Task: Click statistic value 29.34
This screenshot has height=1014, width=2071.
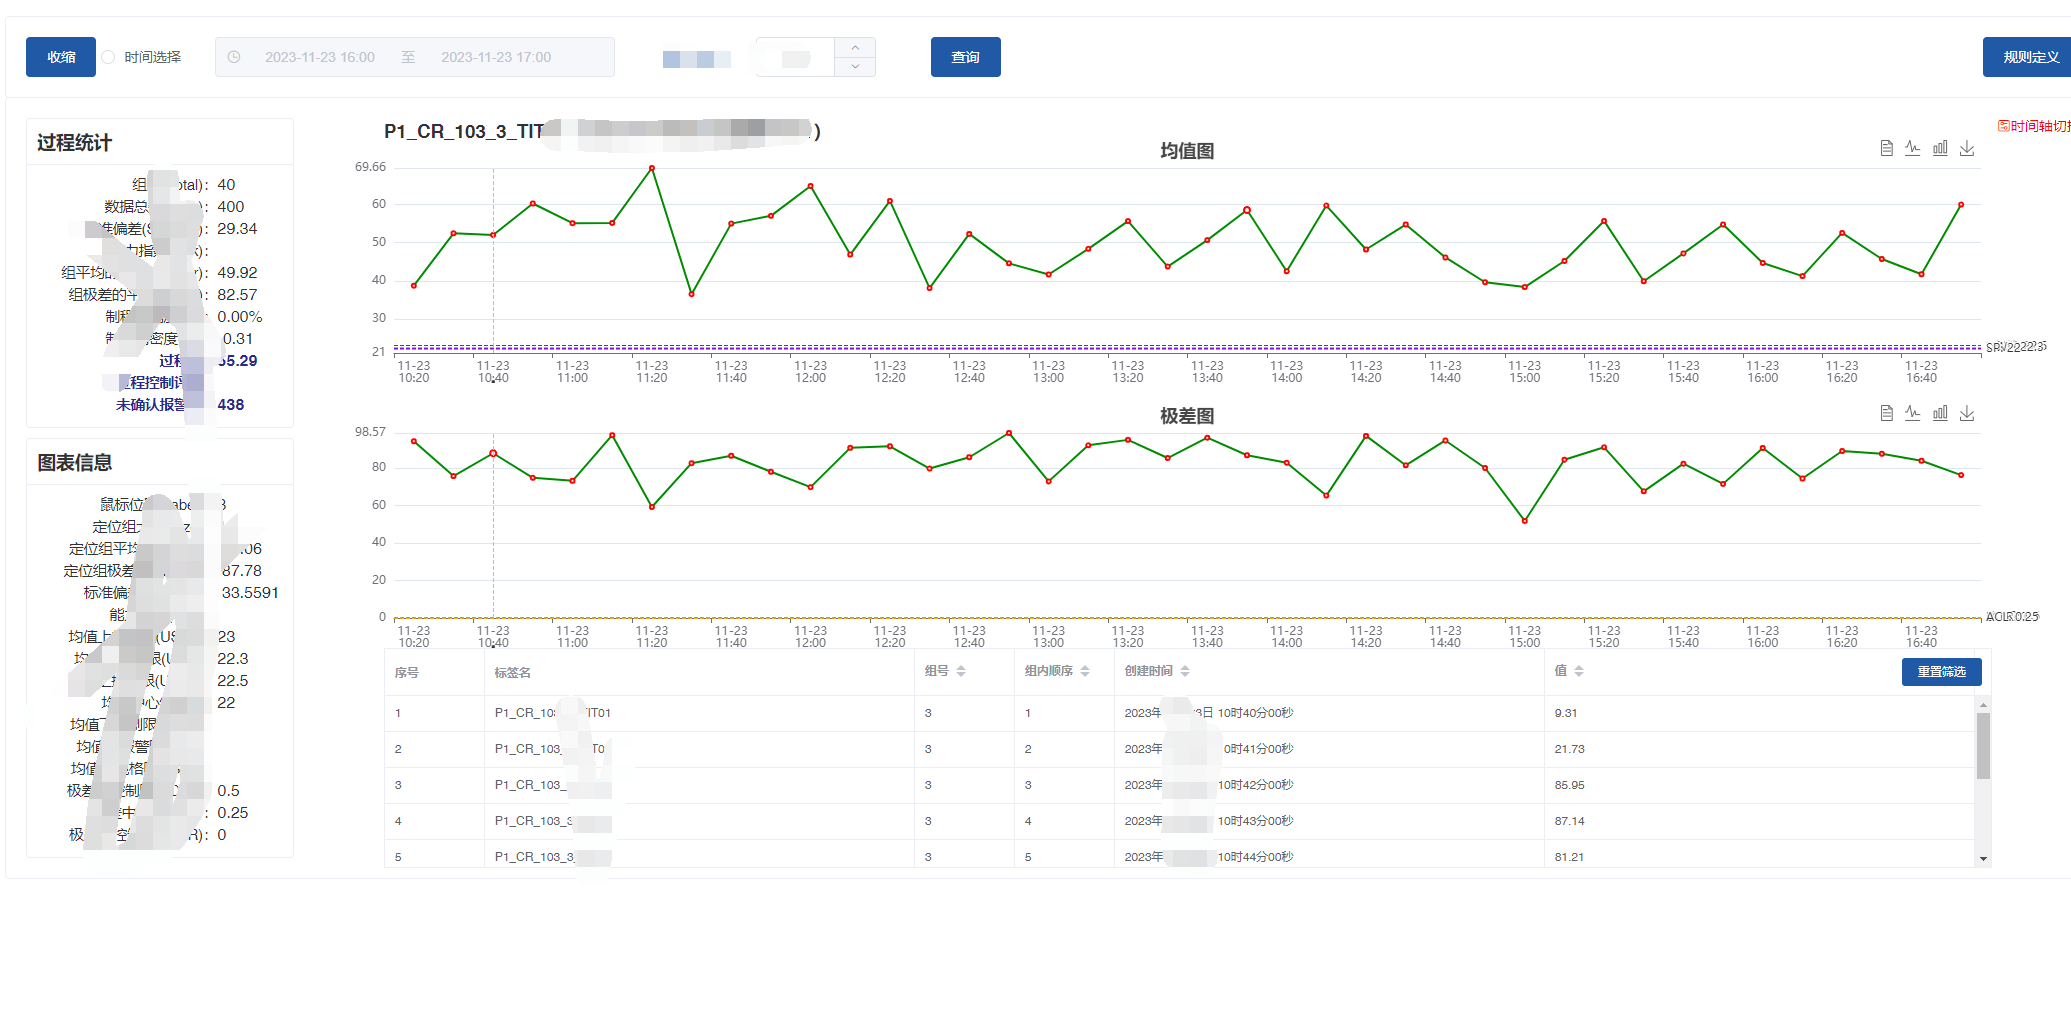Action: [x=237, y=229]
